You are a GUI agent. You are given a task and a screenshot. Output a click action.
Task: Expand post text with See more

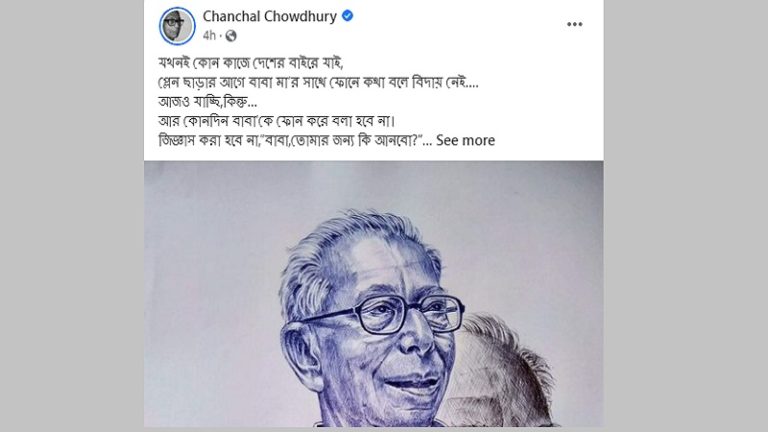[465, 141]
